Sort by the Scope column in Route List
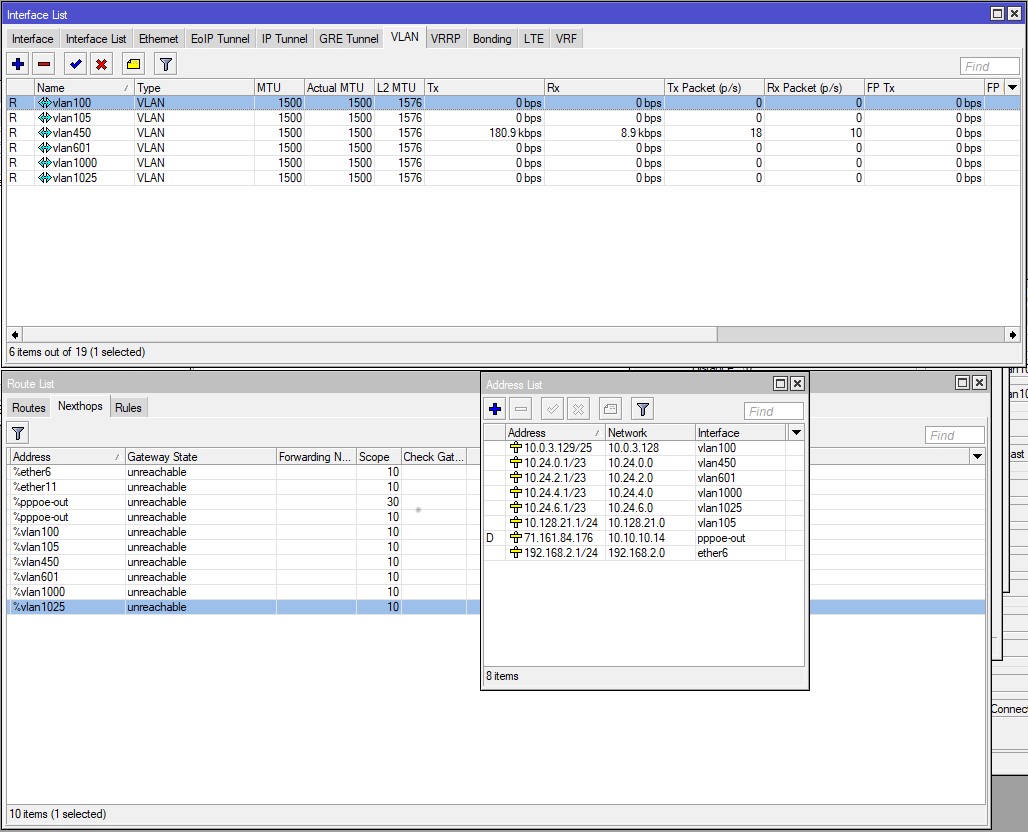This screenshot has height=832, width=1028. [x=378, y=456]
